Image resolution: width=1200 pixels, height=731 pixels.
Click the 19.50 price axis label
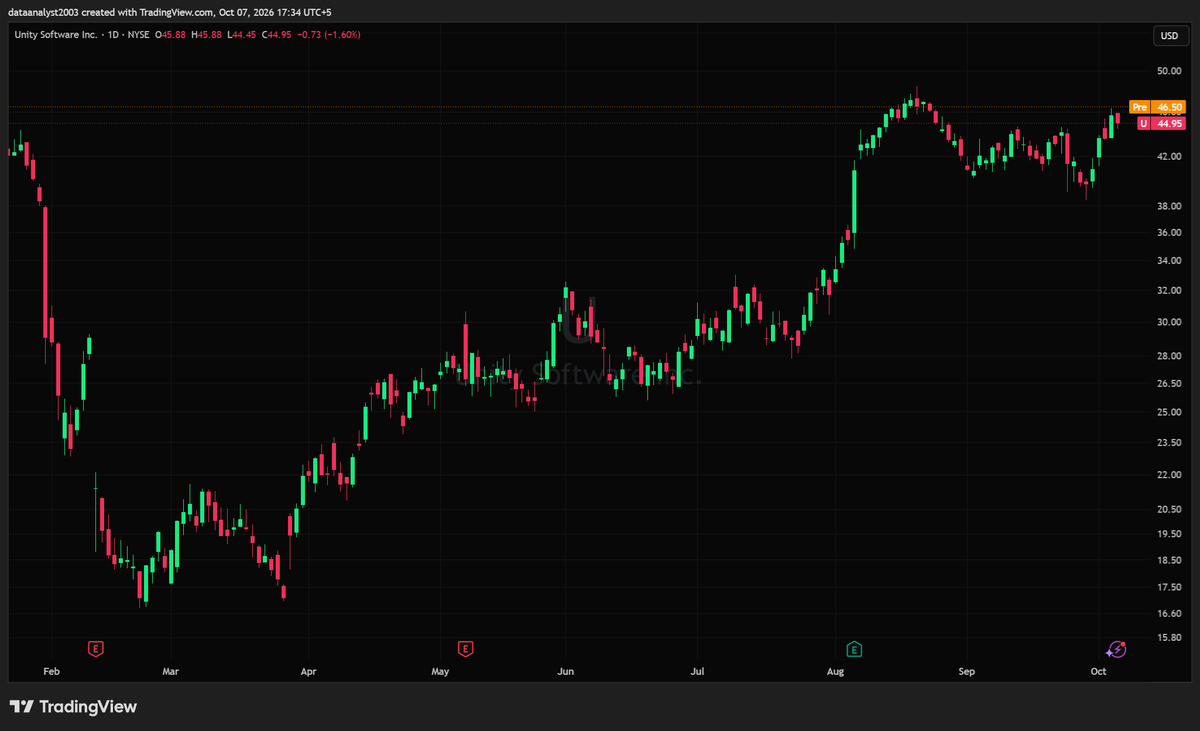(1169, 534)
